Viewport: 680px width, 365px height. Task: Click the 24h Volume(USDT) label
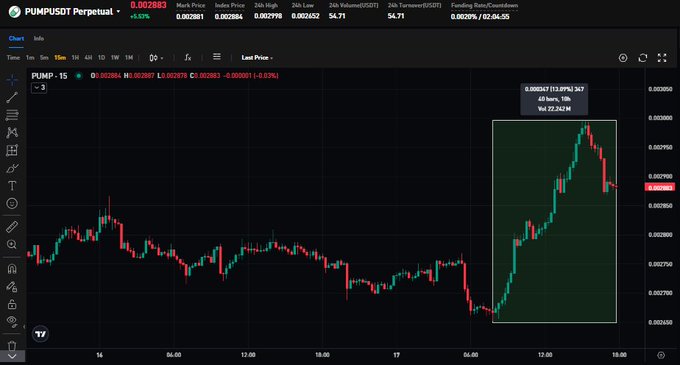tap(353, 6)
